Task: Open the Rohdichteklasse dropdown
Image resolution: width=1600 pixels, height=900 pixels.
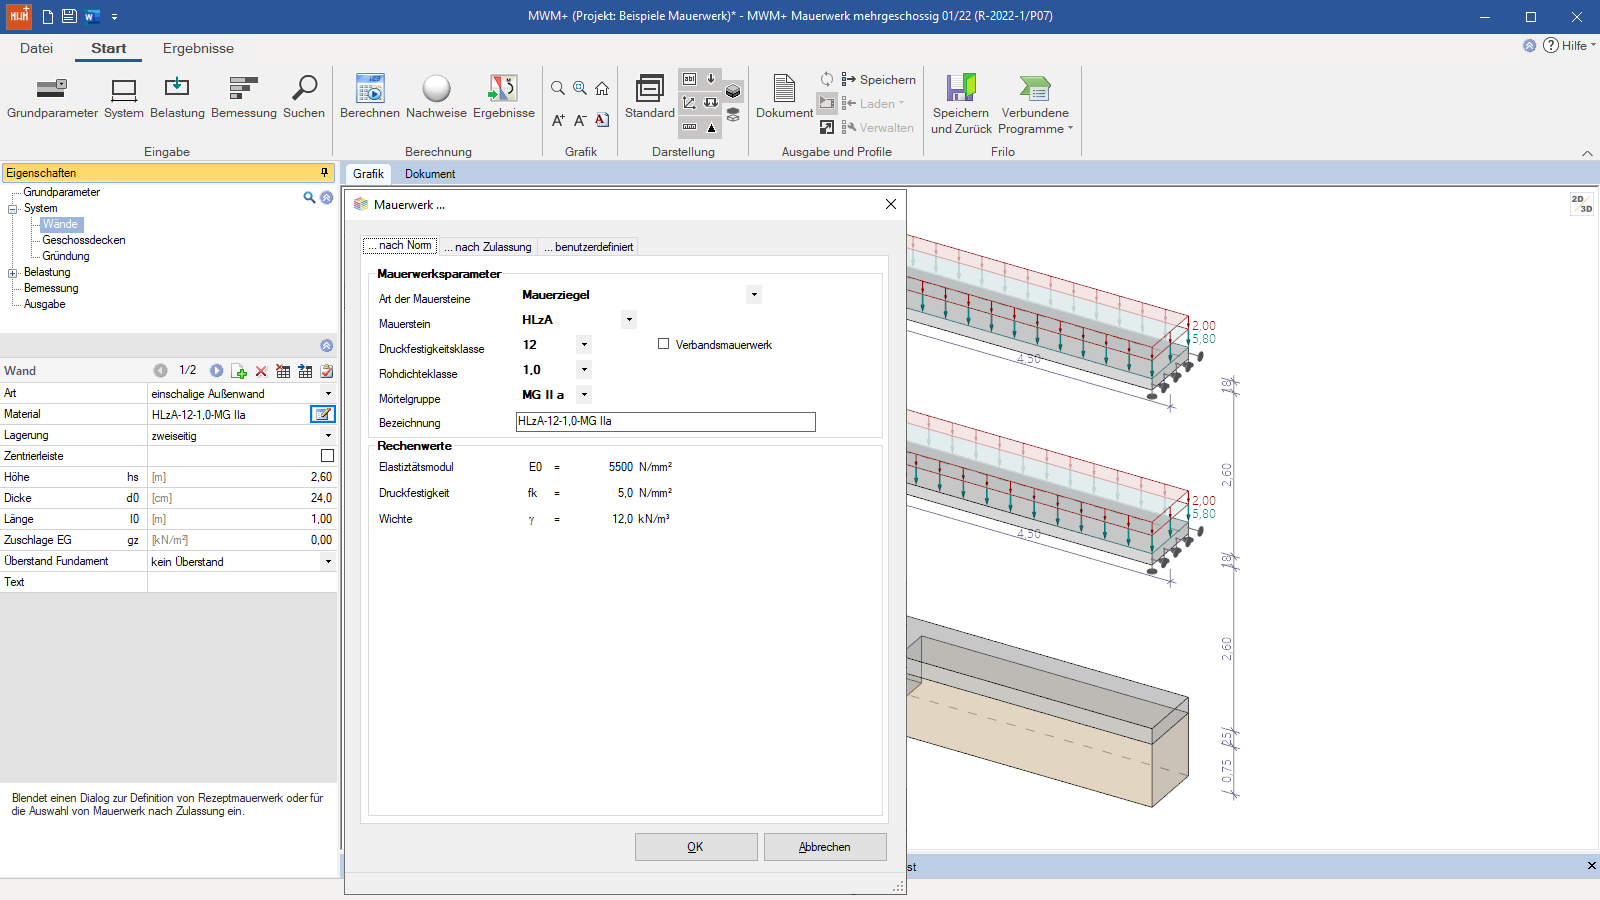Action: [585, 370]
